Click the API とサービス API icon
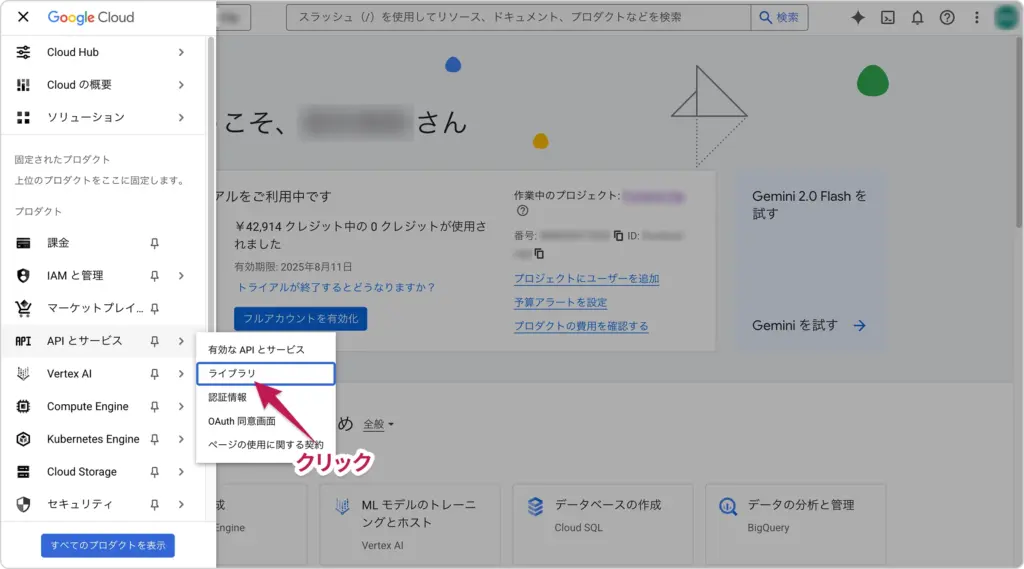The width and height of the screenshot is (1024, 569). (24, 341)
